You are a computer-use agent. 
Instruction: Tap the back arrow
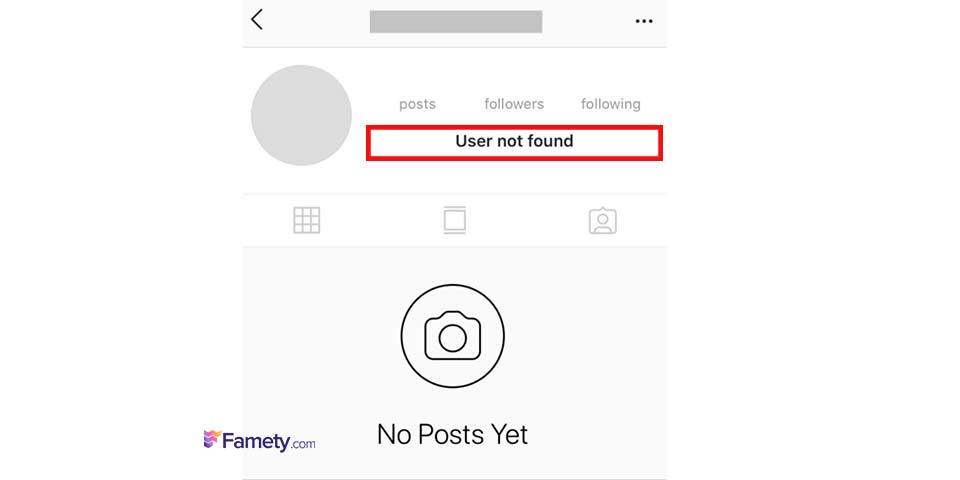click(257, 20)
